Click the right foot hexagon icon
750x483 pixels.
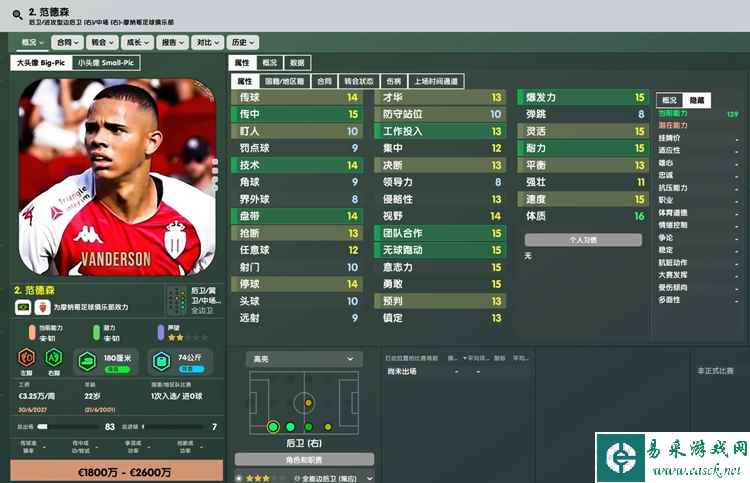coord(54,358)
